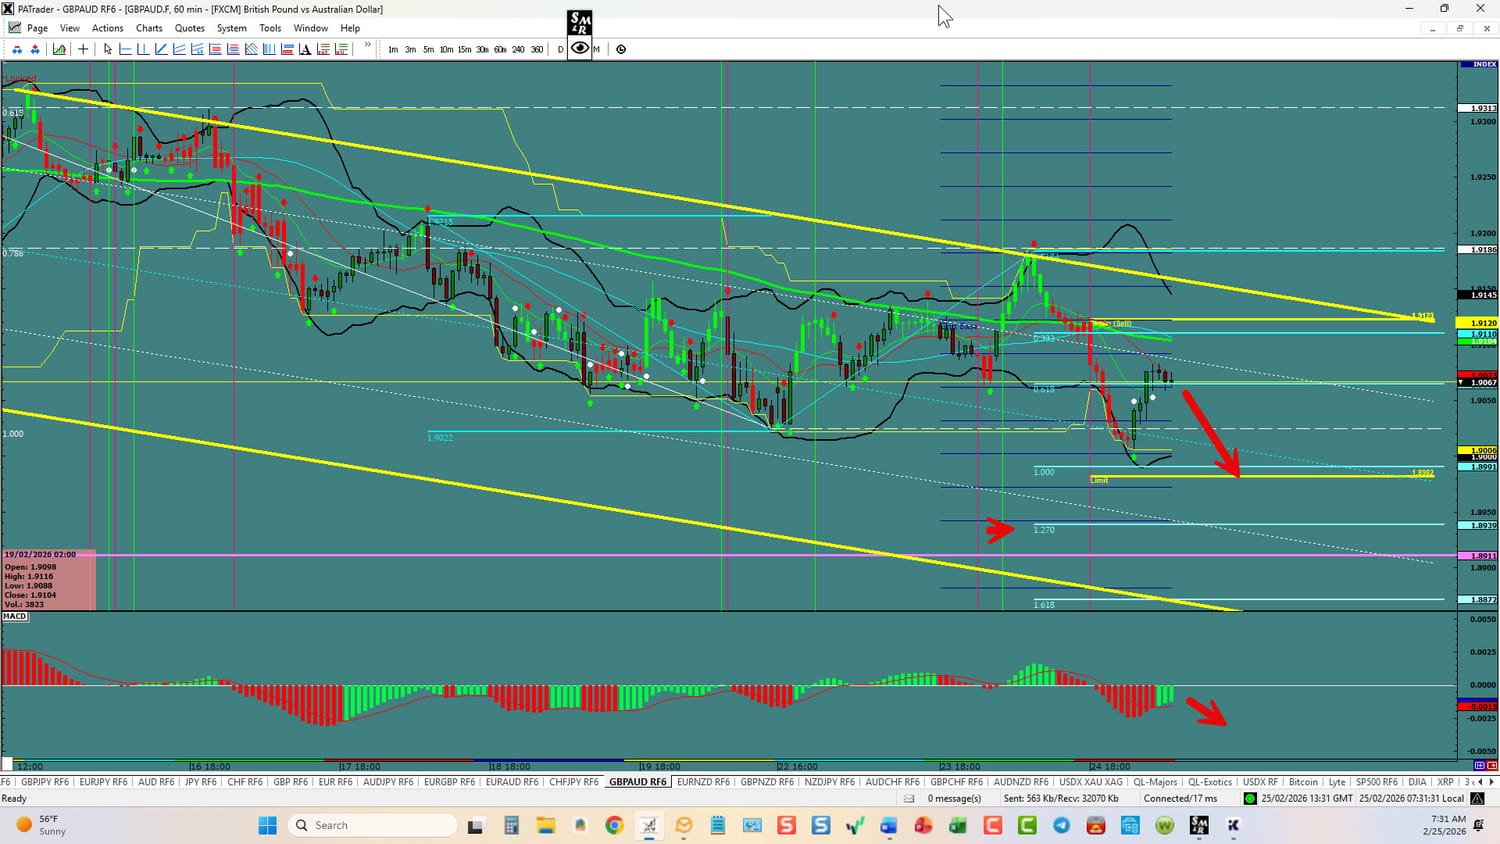Screen dimensions: 1500x844
Task: Select the crosshair cursor tool
Action: tap(83, 49)
